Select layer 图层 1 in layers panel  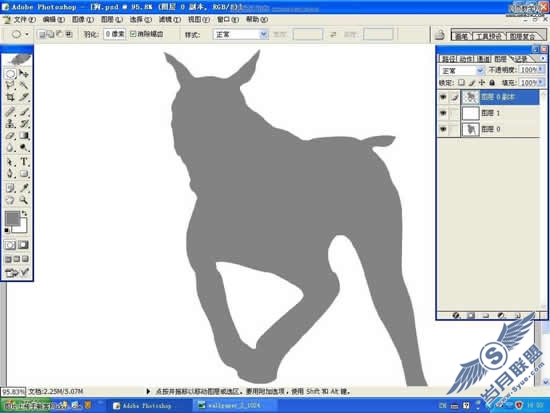500,113
